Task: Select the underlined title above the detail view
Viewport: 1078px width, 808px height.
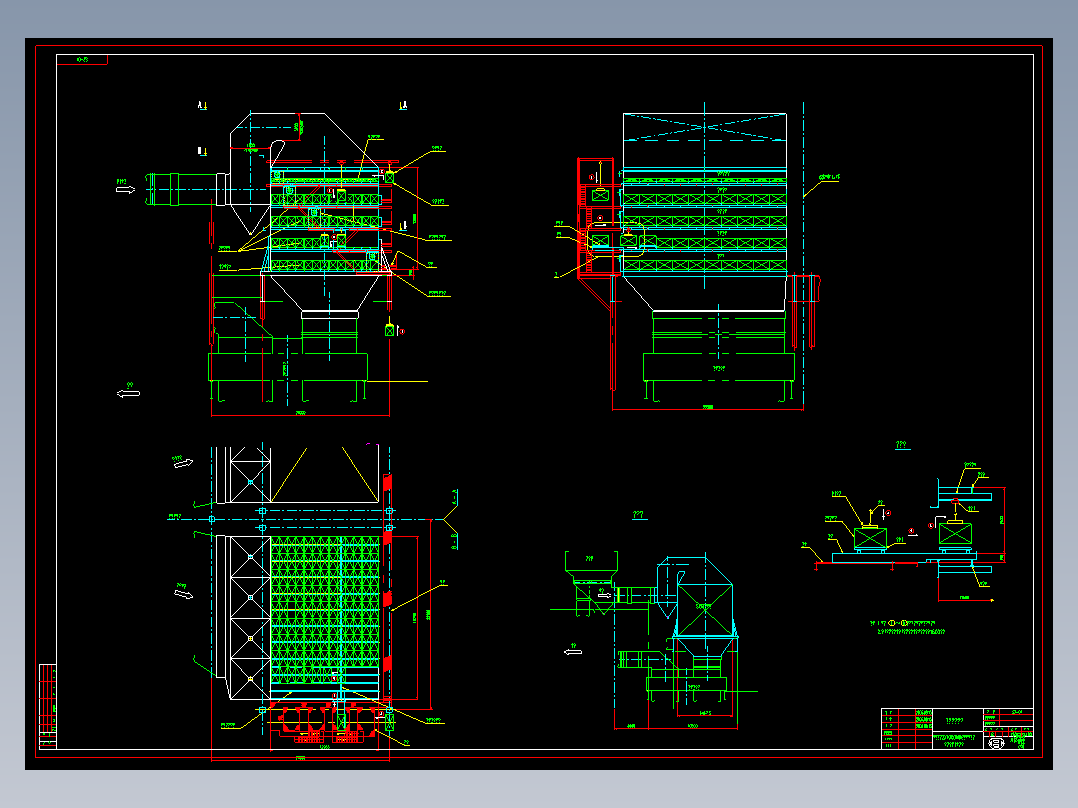Action: click(x=901, y=446)
